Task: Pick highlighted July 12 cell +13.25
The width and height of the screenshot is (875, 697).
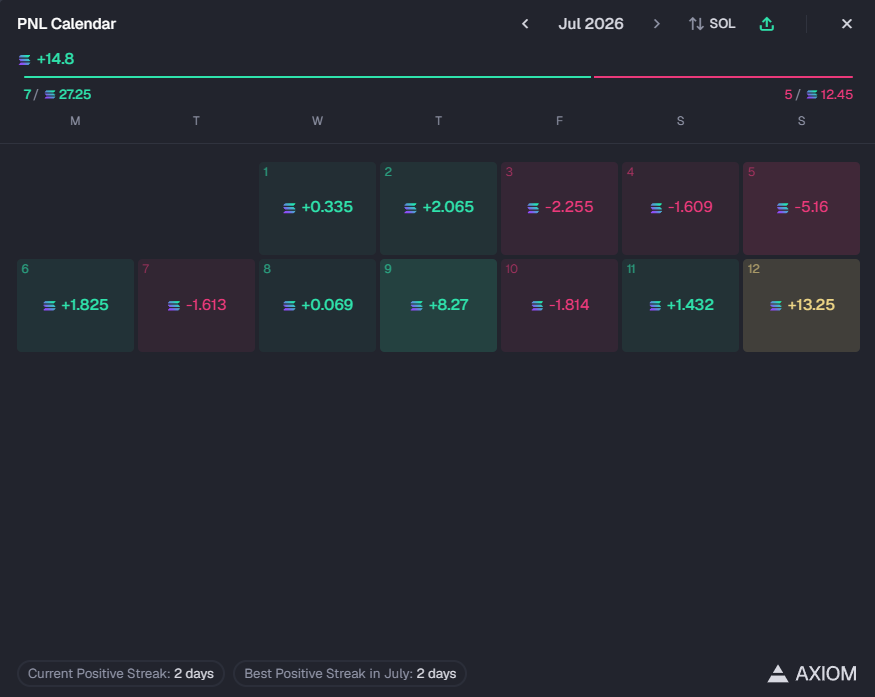Action: tap(801, 305)
